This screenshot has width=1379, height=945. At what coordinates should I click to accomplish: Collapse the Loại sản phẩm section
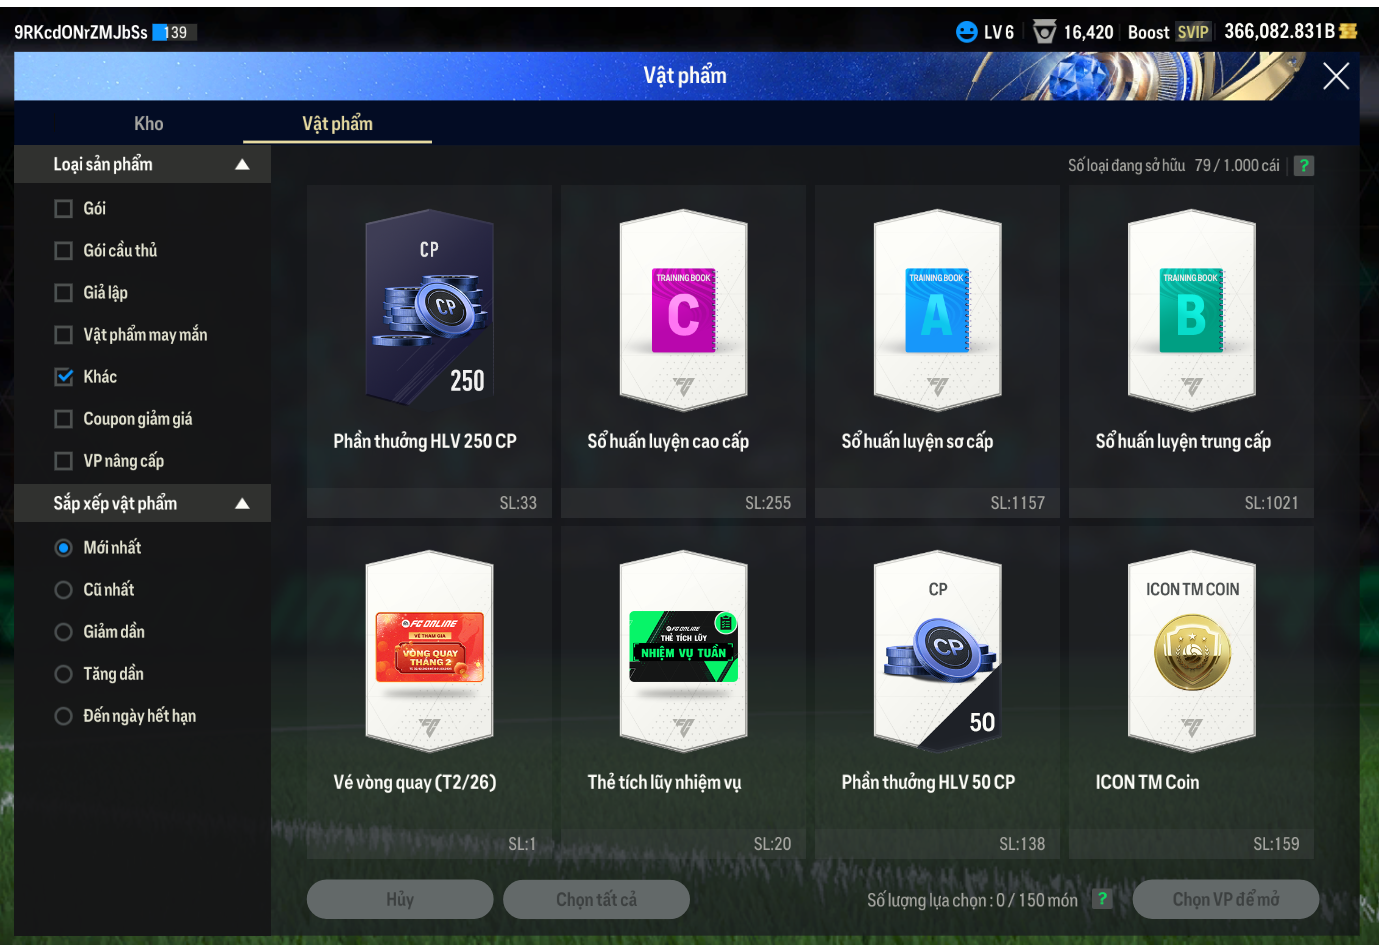point(242,165)
